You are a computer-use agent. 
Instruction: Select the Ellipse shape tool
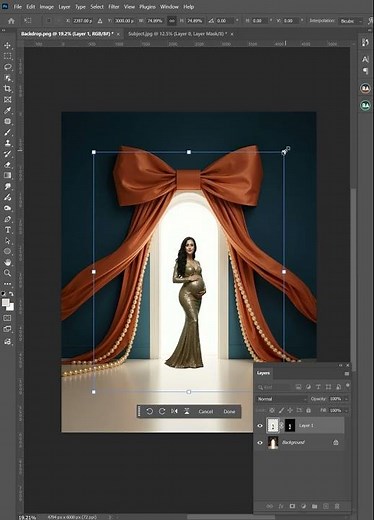(x=7, y=251)
